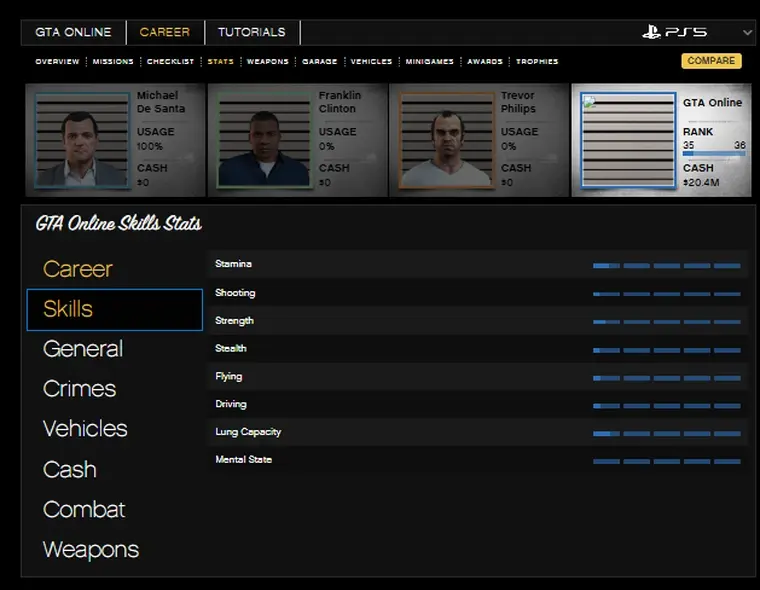Open the Tutorials tab

coord(251,32)
